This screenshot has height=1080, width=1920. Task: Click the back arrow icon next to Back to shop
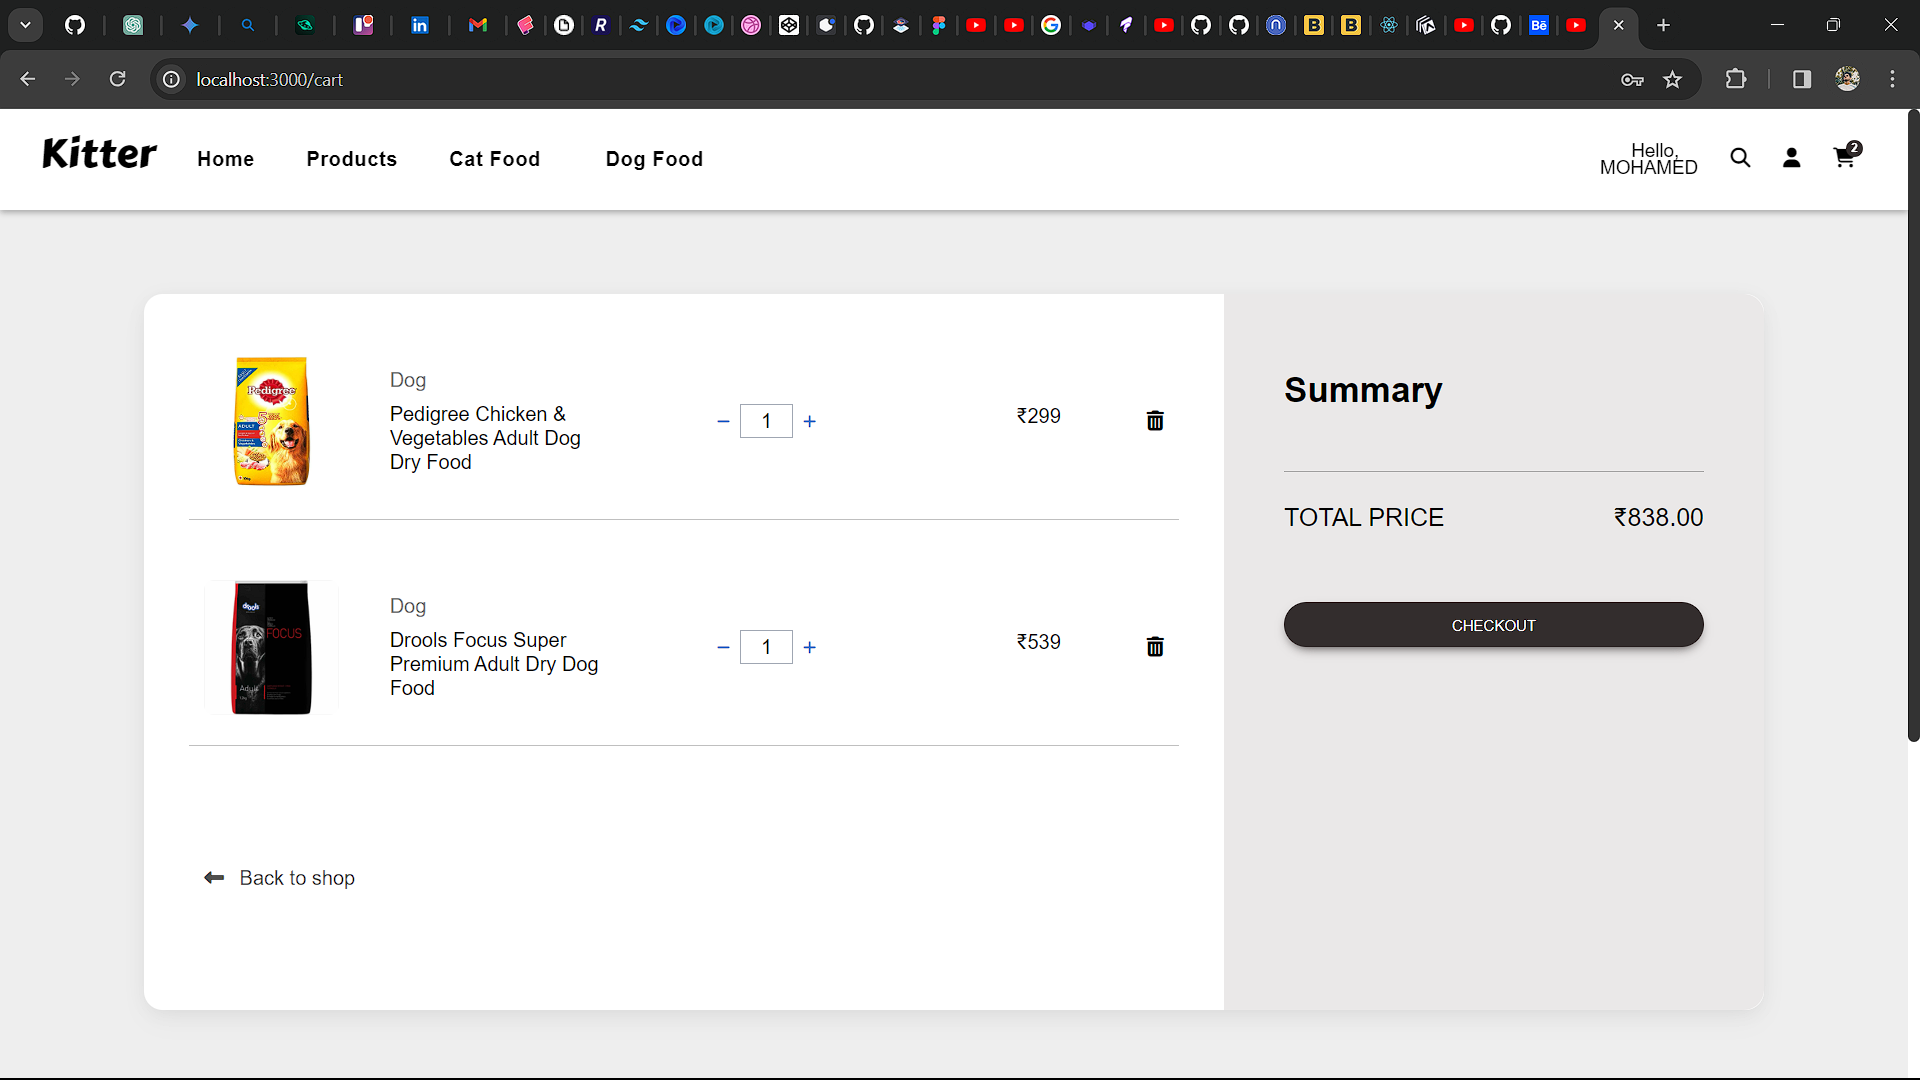(x=214, y=878)
